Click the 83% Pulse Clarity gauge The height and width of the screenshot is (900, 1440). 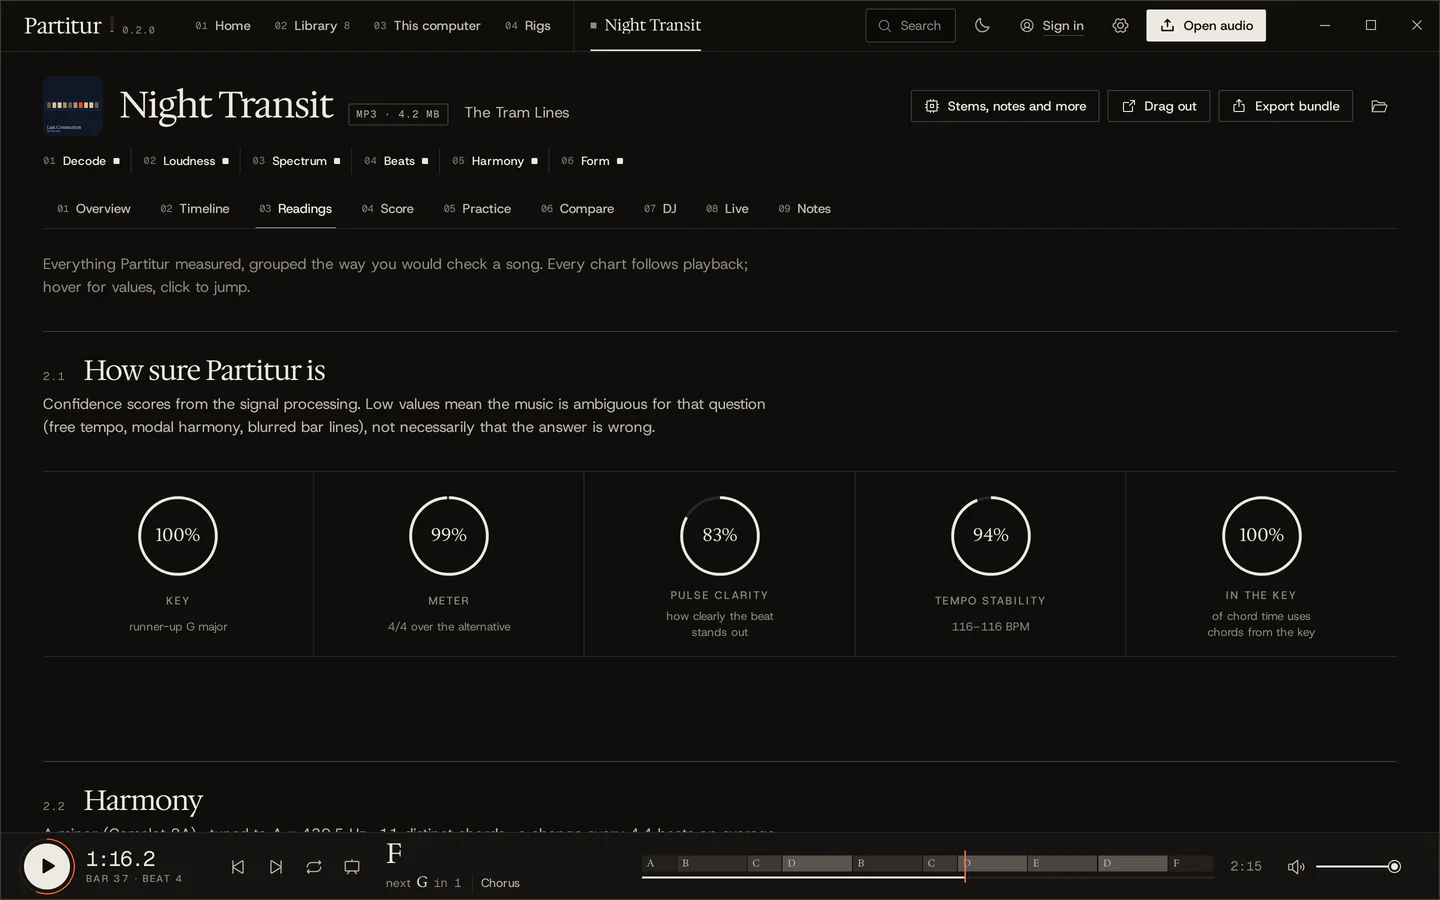pos(720,536)
